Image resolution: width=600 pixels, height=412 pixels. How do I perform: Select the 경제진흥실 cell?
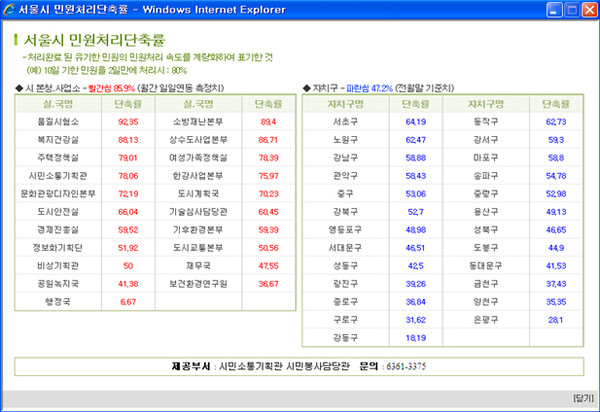(x=58, y=230)
